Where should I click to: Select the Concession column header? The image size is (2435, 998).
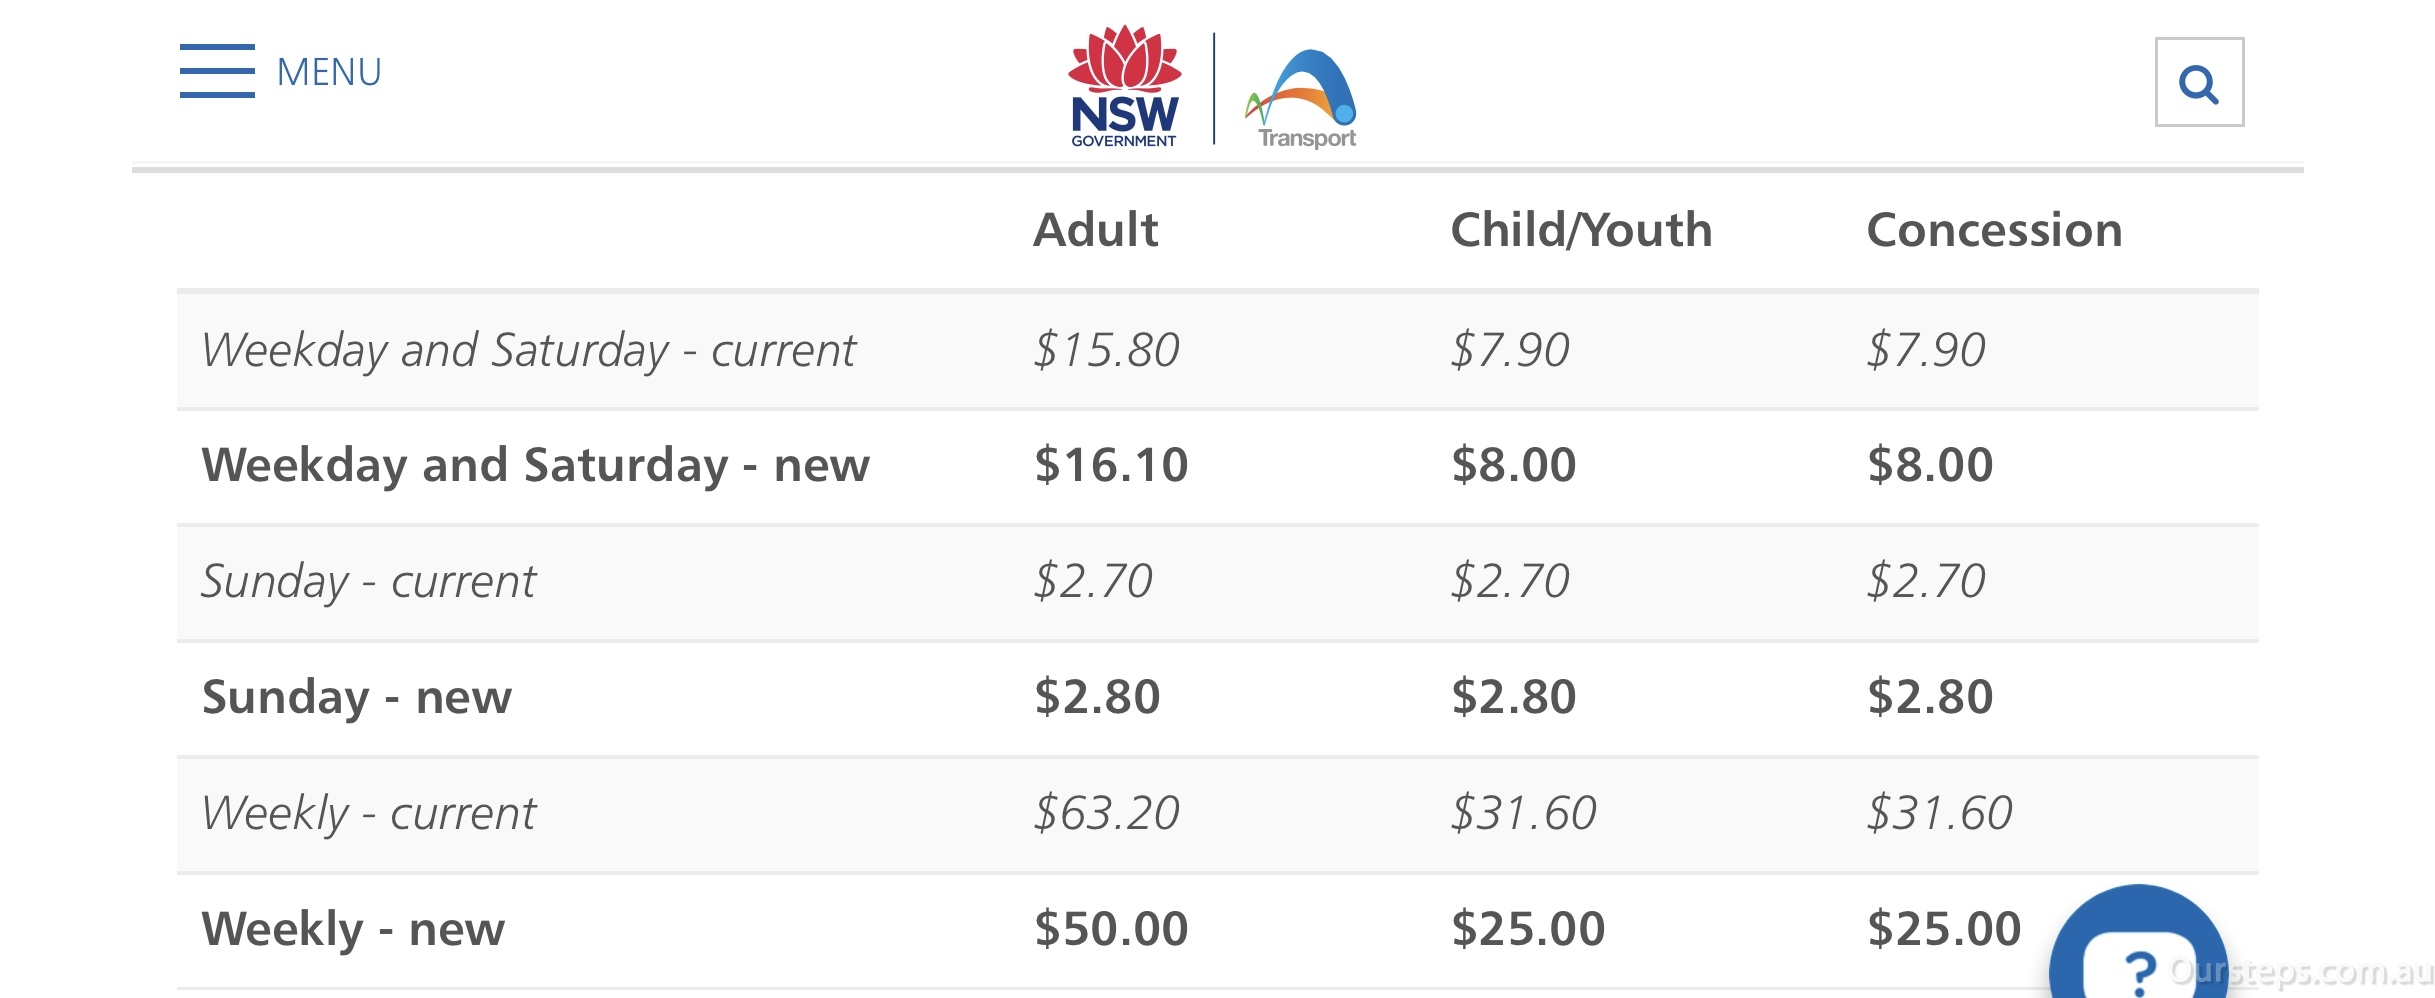pyautogui.click(x=1994, y=230)
